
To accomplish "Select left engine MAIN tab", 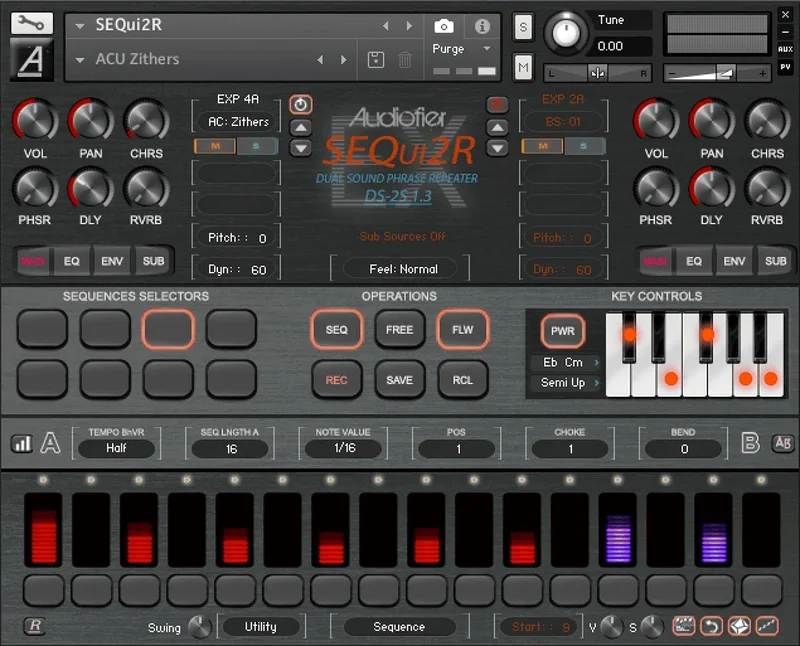I will pyautogui.click(x=33, y=261).
